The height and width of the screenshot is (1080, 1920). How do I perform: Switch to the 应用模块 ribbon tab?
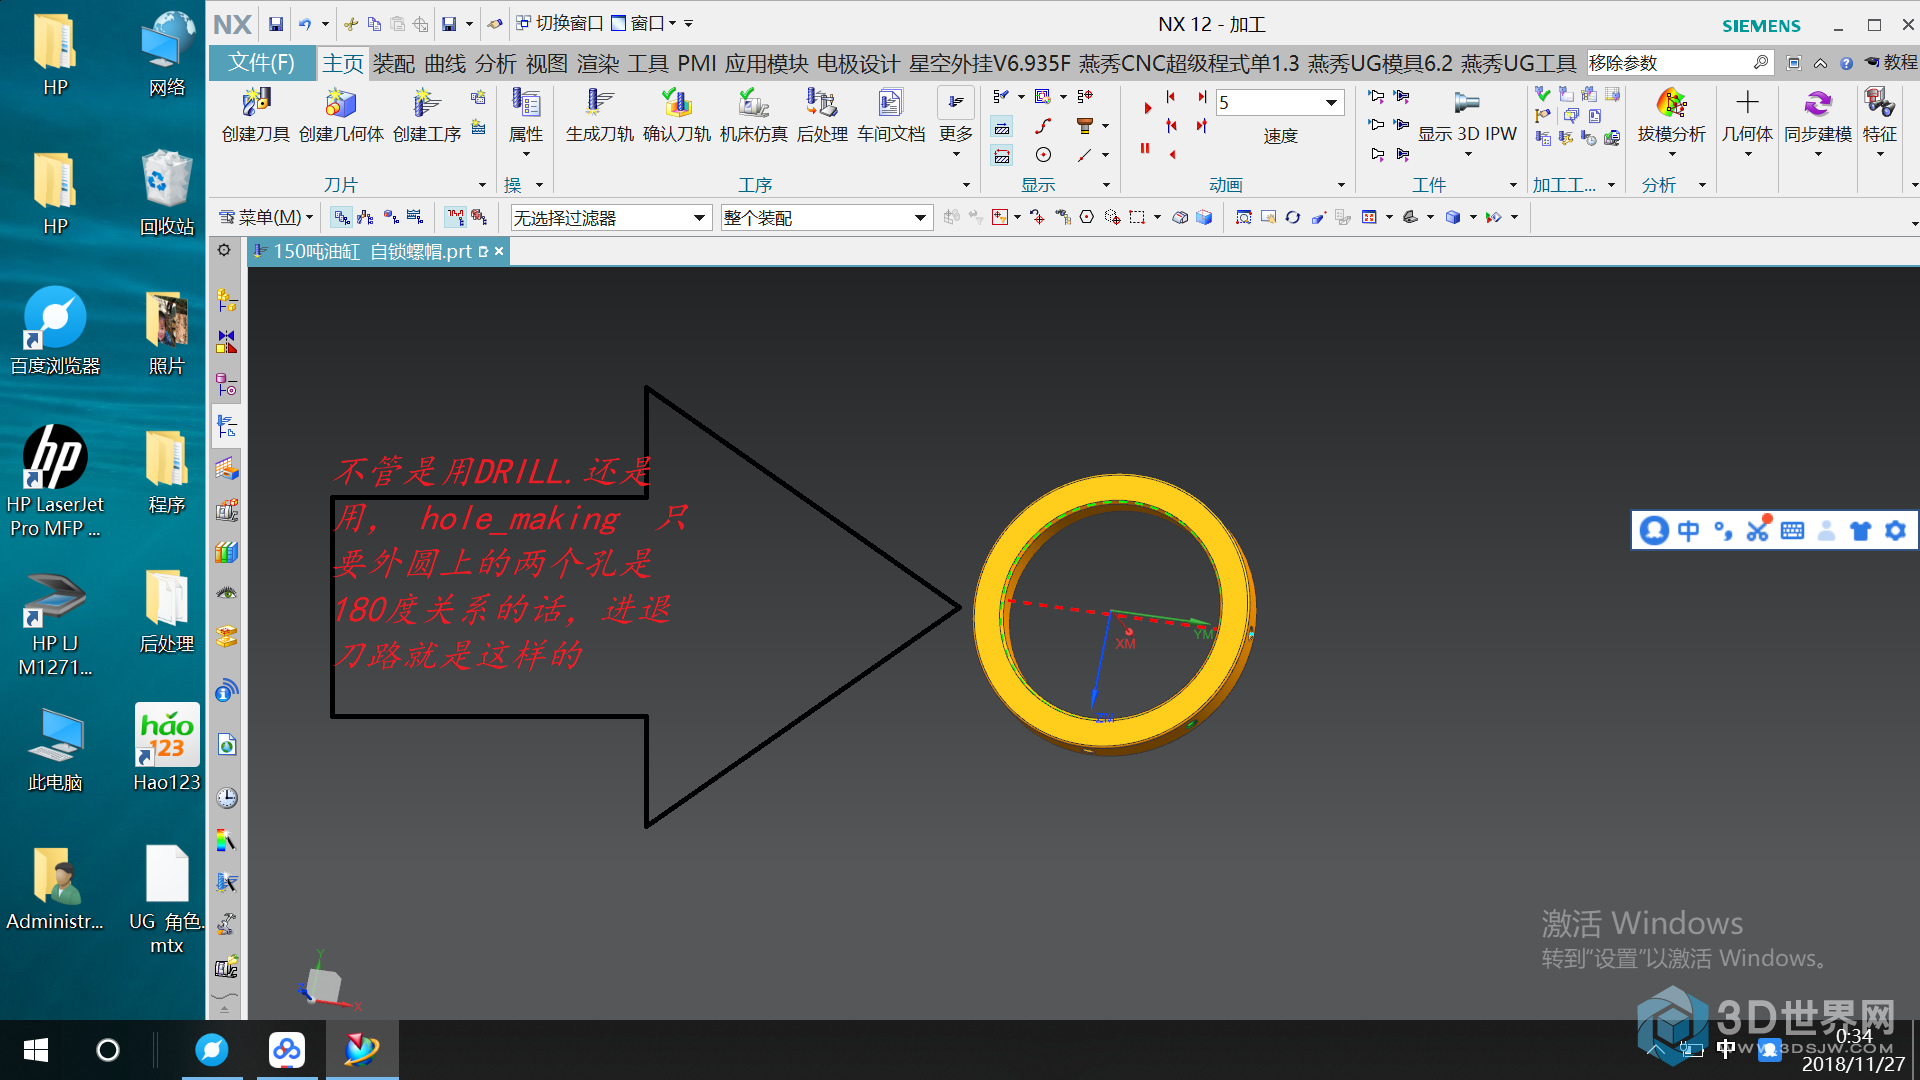point(766,63)
